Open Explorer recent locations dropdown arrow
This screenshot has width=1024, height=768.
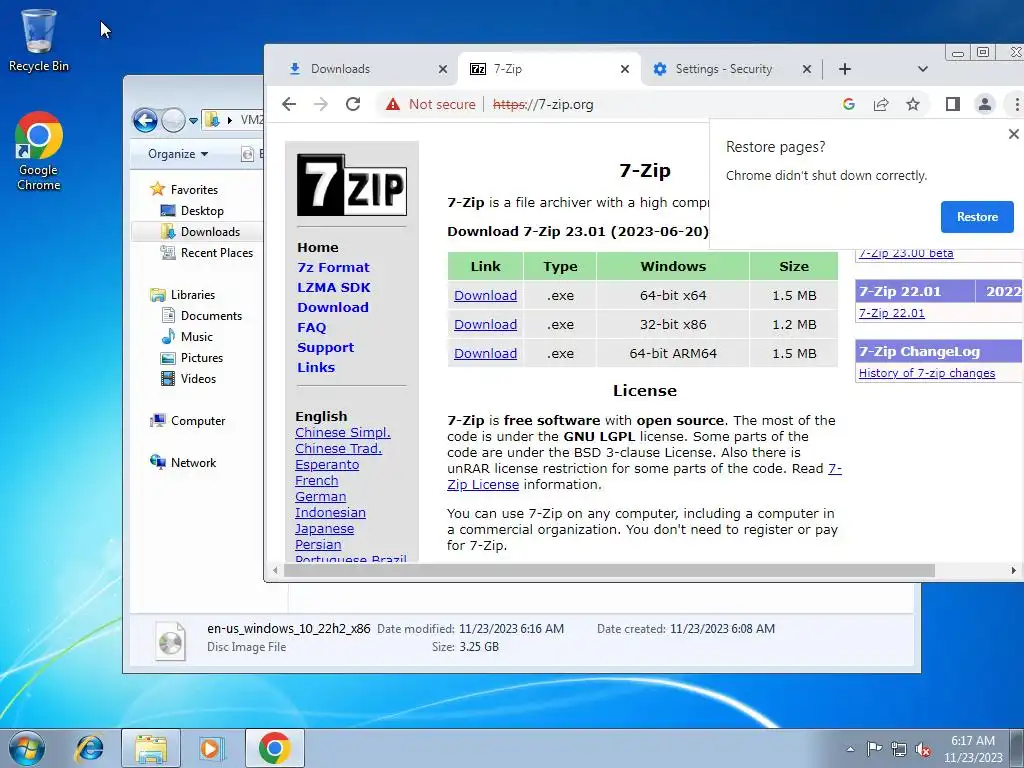pos(193,121)
